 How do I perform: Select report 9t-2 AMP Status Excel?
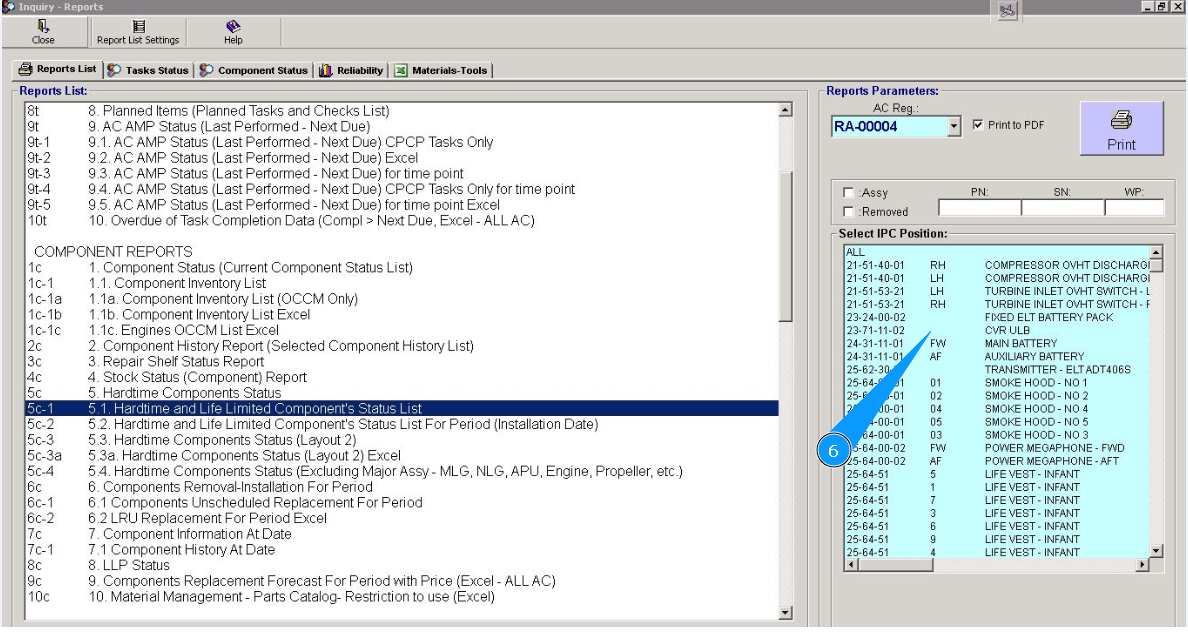[x=402, y=158]
